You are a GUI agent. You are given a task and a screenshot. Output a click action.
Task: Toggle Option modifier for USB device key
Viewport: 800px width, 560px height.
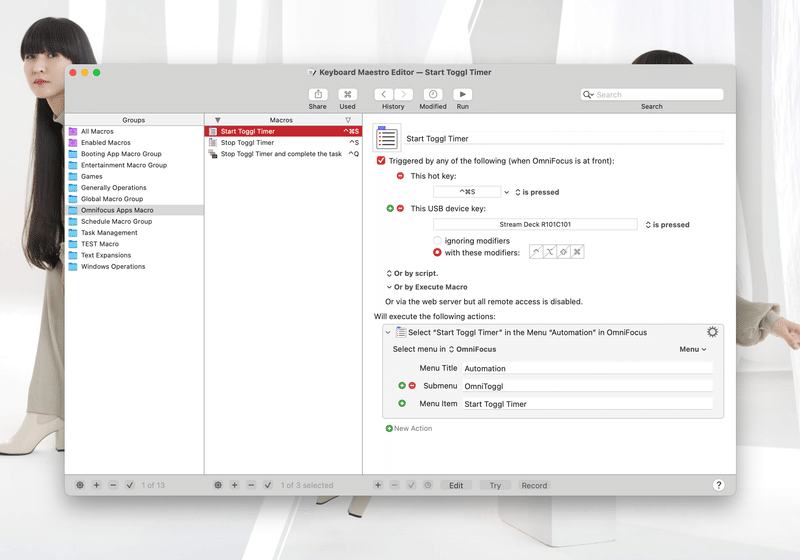pyautogui.click(x=550, y=252)
